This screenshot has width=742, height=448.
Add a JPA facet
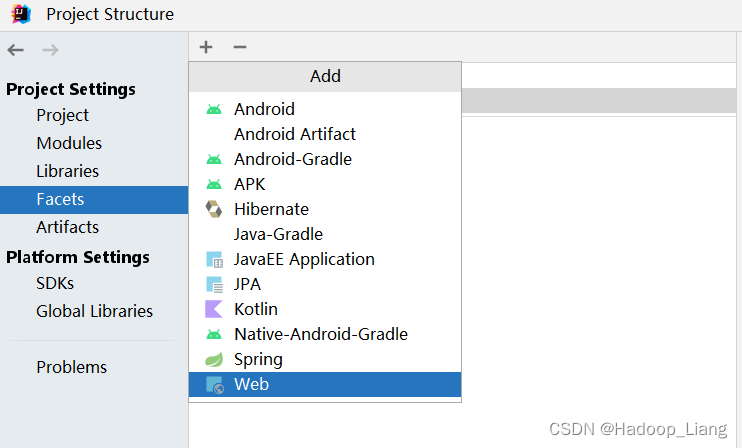[x=325, y=284]
